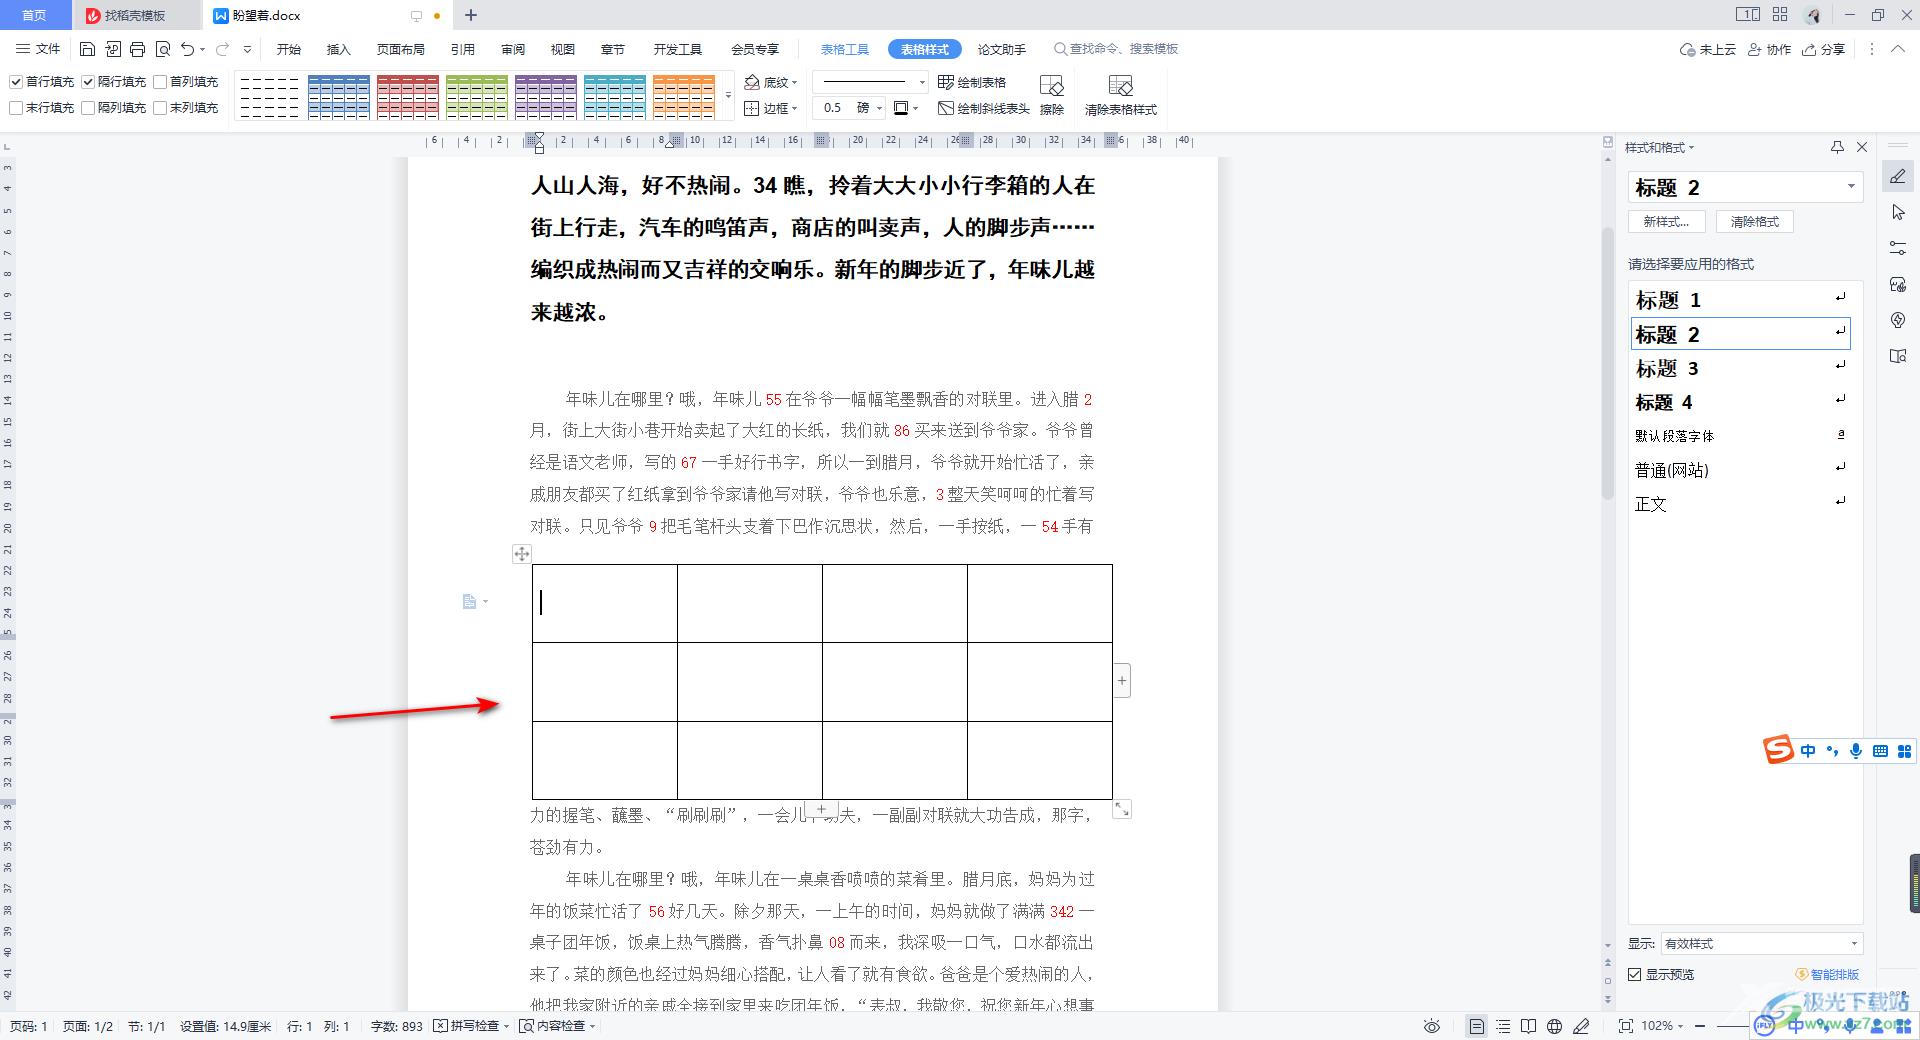Click 协作 collaborate button
This screenshot has height=1040, width=1920.
[x=1770, y=49]
